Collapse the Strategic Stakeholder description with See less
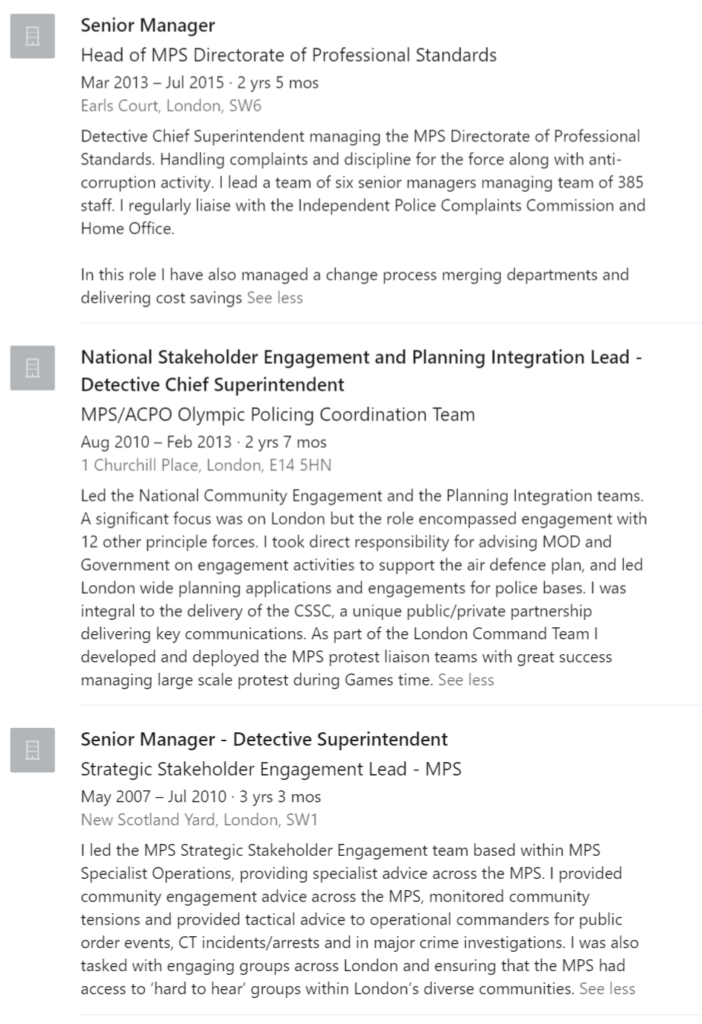Screen dimensions: 702x1024 (607, 989)
